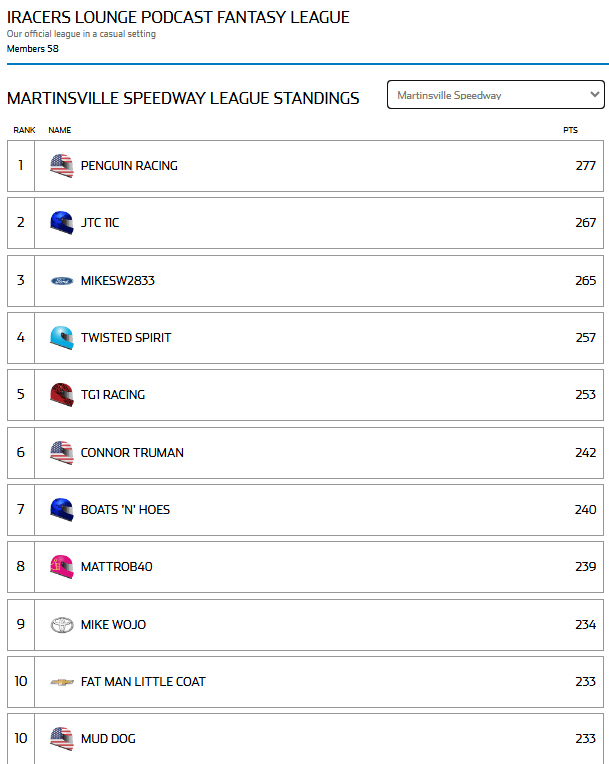Click the pink helmet beside MATTROB40
The height and width of the screenshot is (764, 609).
tap(62, 567)
